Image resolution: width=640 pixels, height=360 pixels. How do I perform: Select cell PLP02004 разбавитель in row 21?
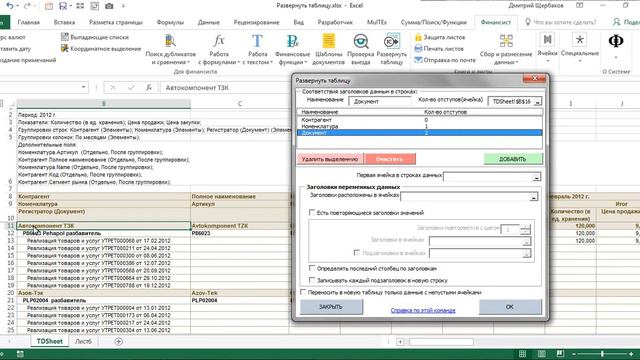tap(104, 300)
